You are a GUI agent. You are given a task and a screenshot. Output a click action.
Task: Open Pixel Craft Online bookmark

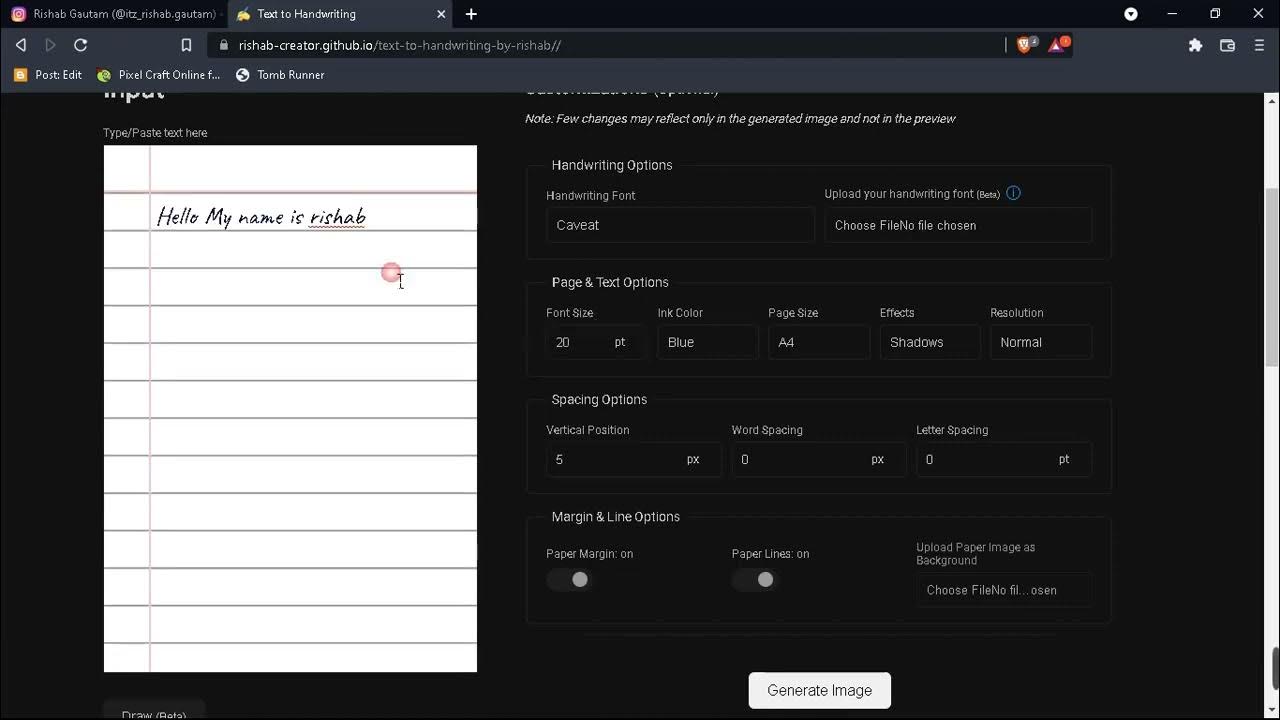pyautogui.click(x=158, y=75)
